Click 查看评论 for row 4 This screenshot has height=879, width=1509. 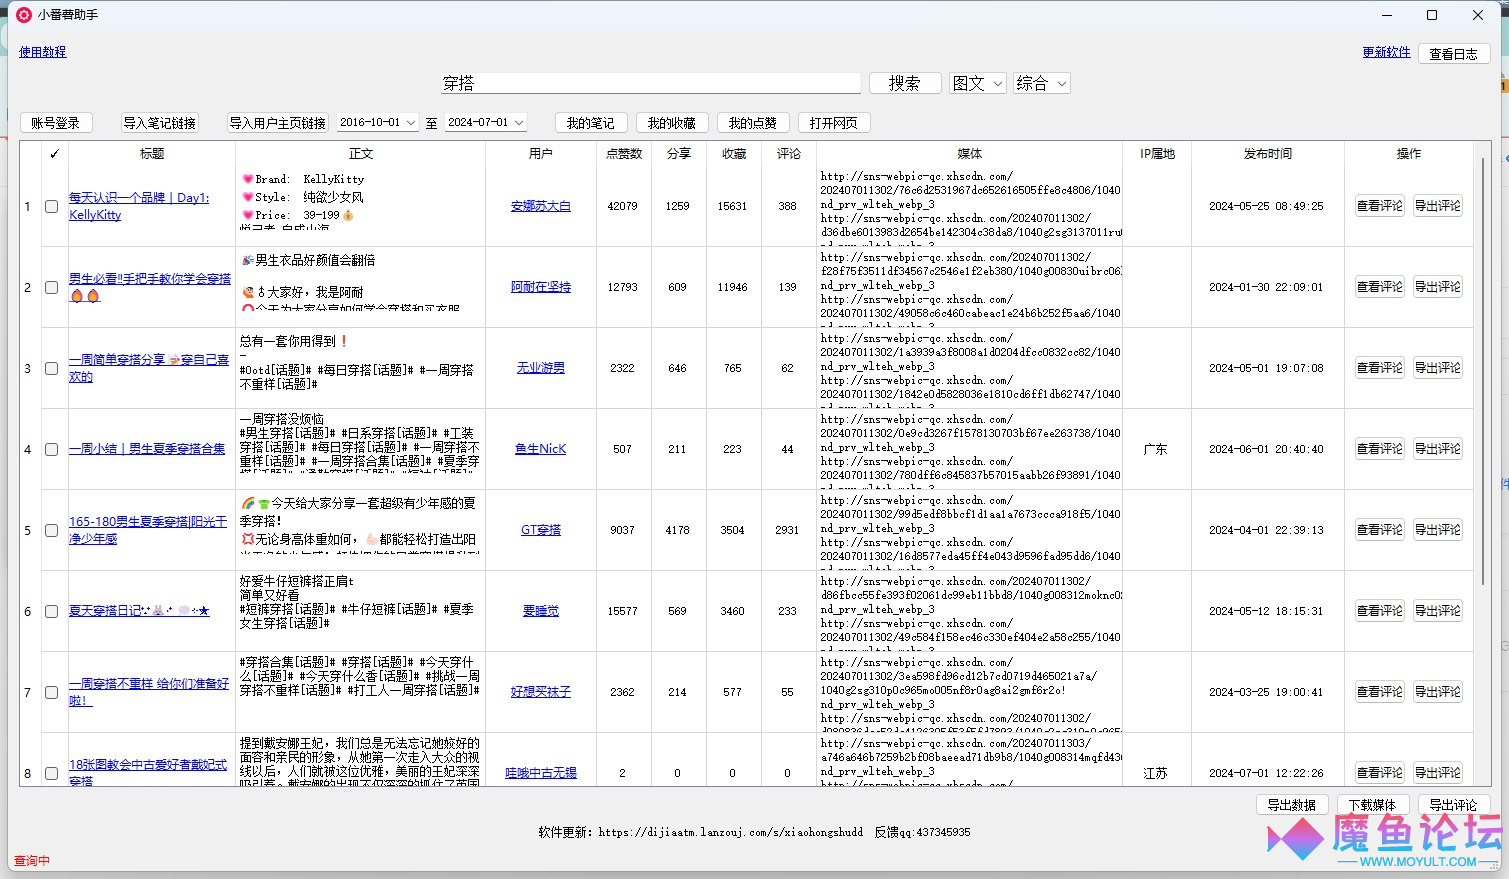coord(1380,449)
